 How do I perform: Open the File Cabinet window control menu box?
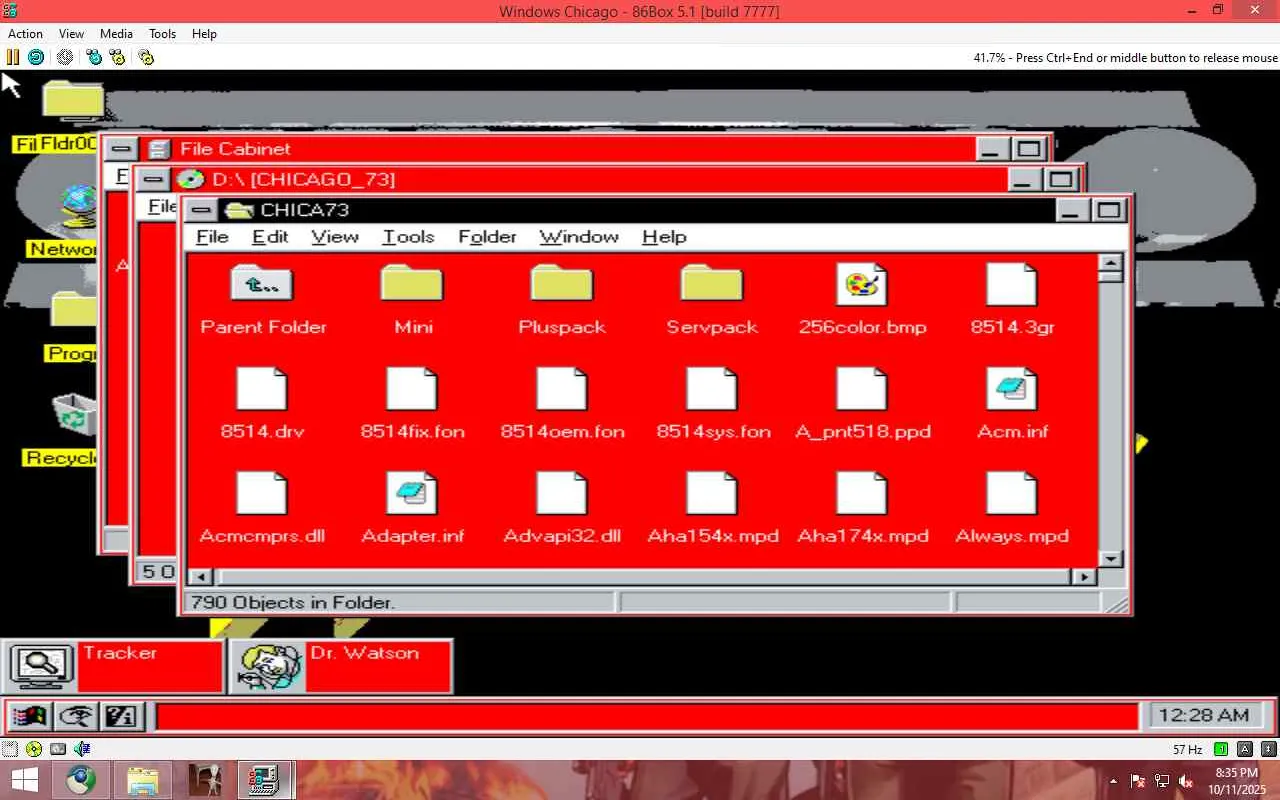click(x=121, y=150)
